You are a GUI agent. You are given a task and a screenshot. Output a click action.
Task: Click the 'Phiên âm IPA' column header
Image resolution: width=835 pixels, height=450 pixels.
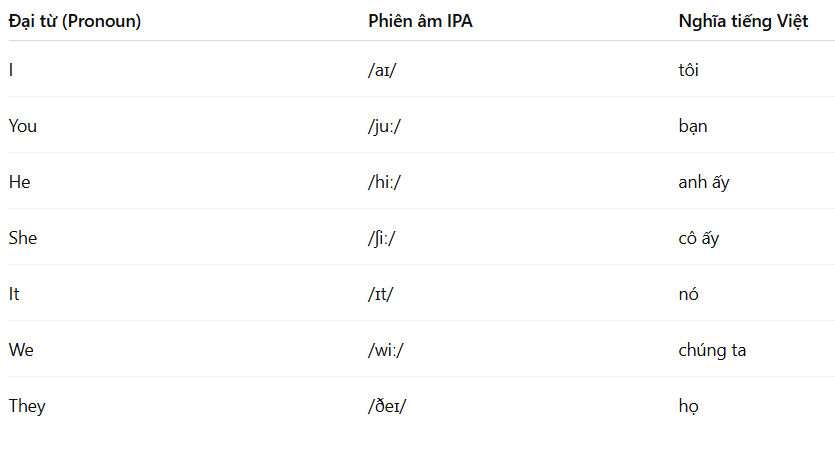420,21
